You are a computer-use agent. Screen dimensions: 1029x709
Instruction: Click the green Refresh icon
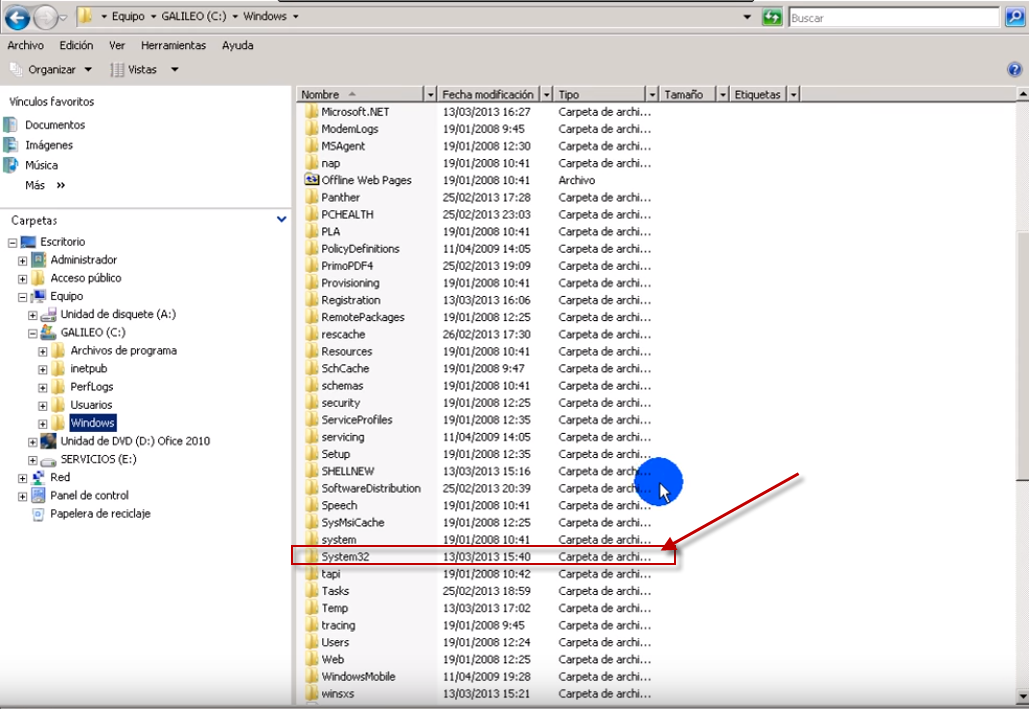coord(771,17)
